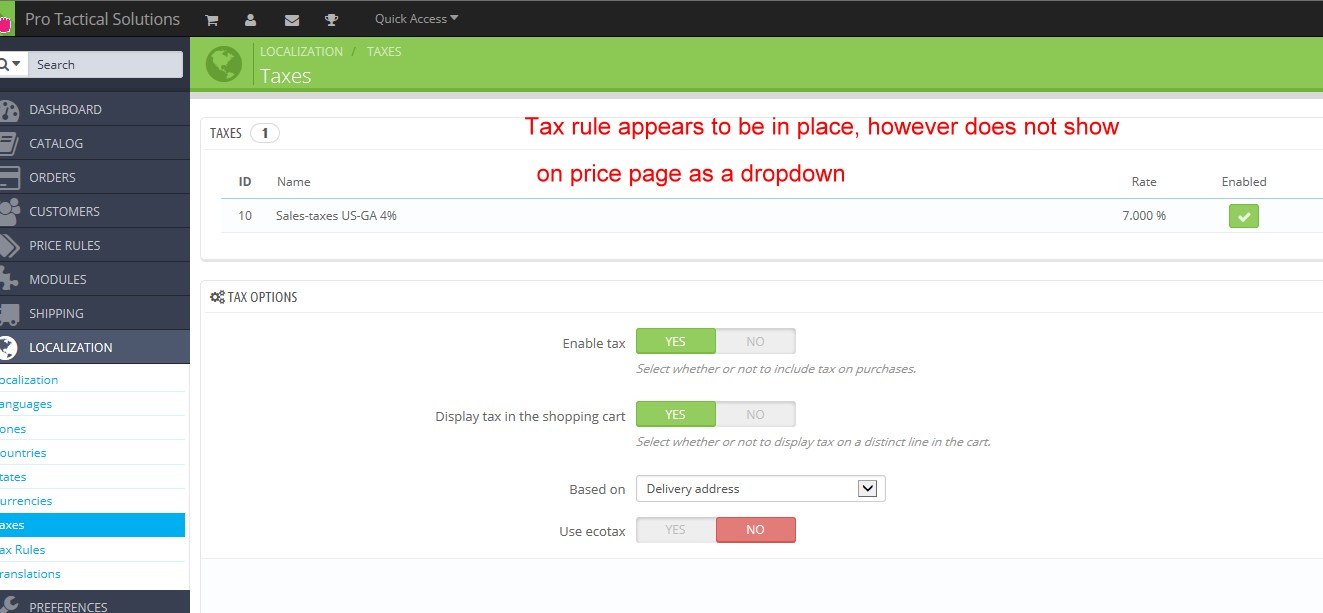Open the search magnifier dropdown

tap(11, 64)
